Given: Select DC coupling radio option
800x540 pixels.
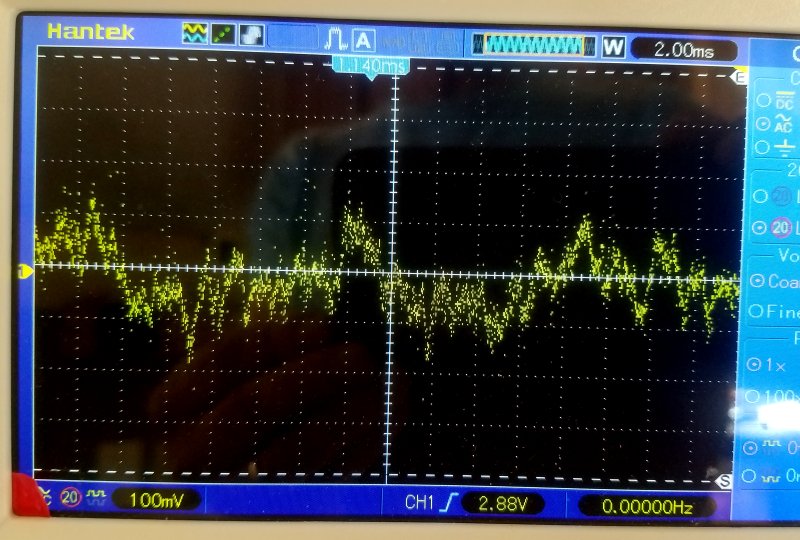Looking at the screenshot, I should (x=764, y=99).
